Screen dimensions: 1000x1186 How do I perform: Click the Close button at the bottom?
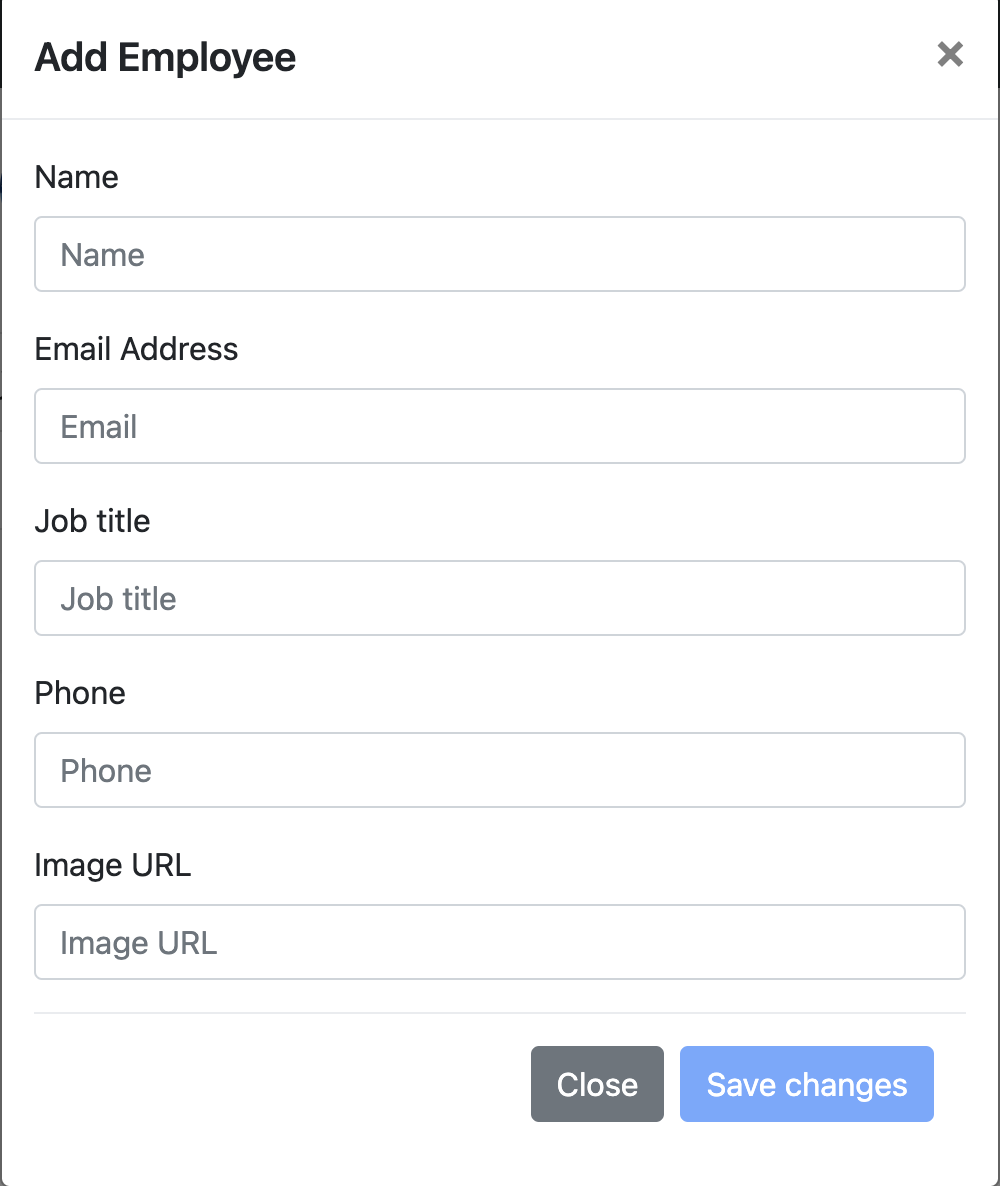[x=597, y=1084]
